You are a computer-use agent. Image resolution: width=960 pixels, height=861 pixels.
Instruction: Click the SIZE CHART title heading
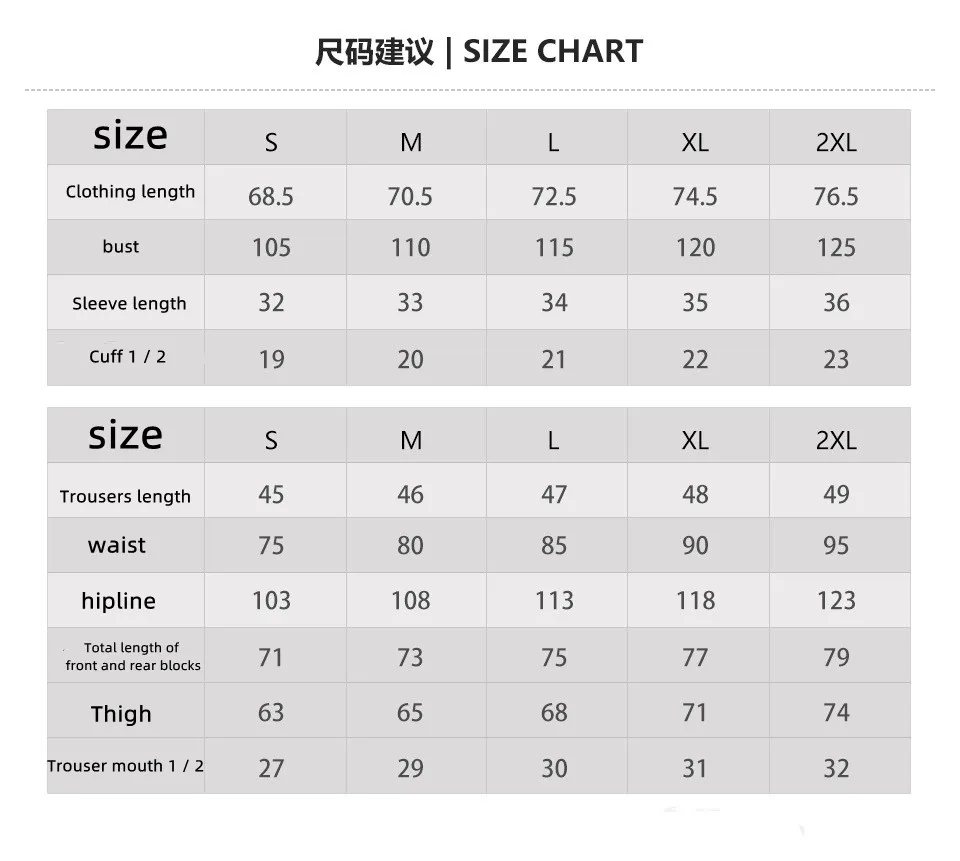click(479, 51)
